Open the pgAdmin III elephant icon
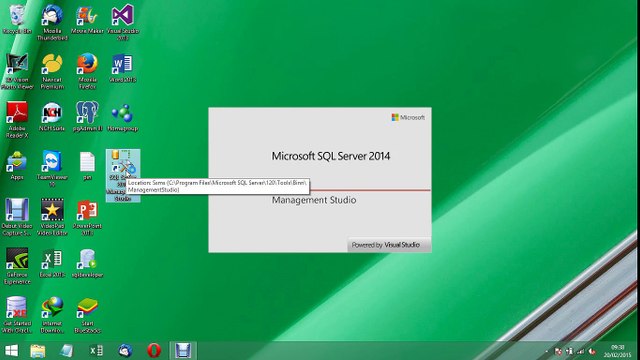The width and height of the screenshot is (640, 360). (x=87, y=117)
